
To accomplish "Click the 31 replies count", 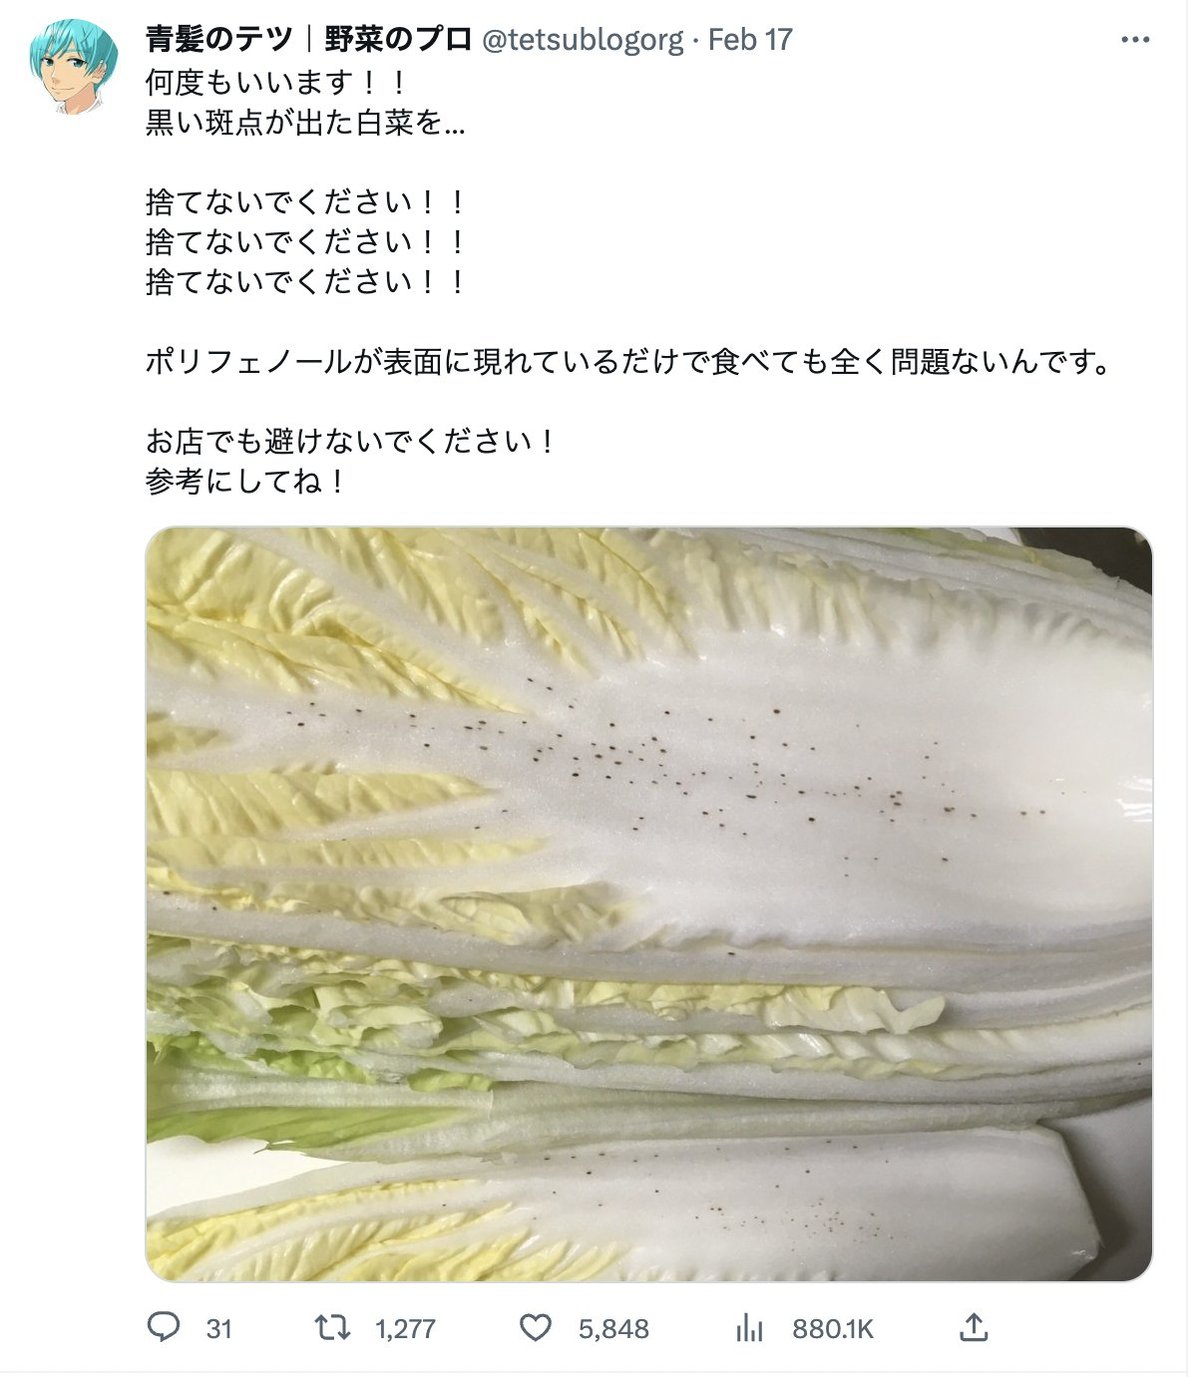I will pos(219,1329).
